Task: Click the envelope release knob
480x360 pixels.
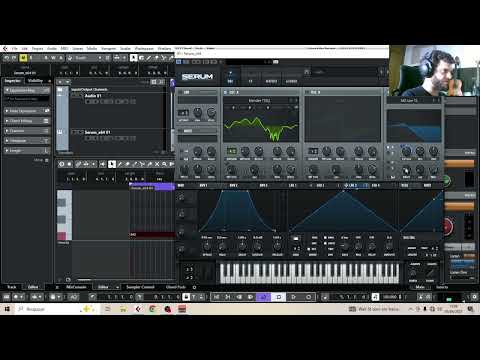Action: click(x=277, y=247)
